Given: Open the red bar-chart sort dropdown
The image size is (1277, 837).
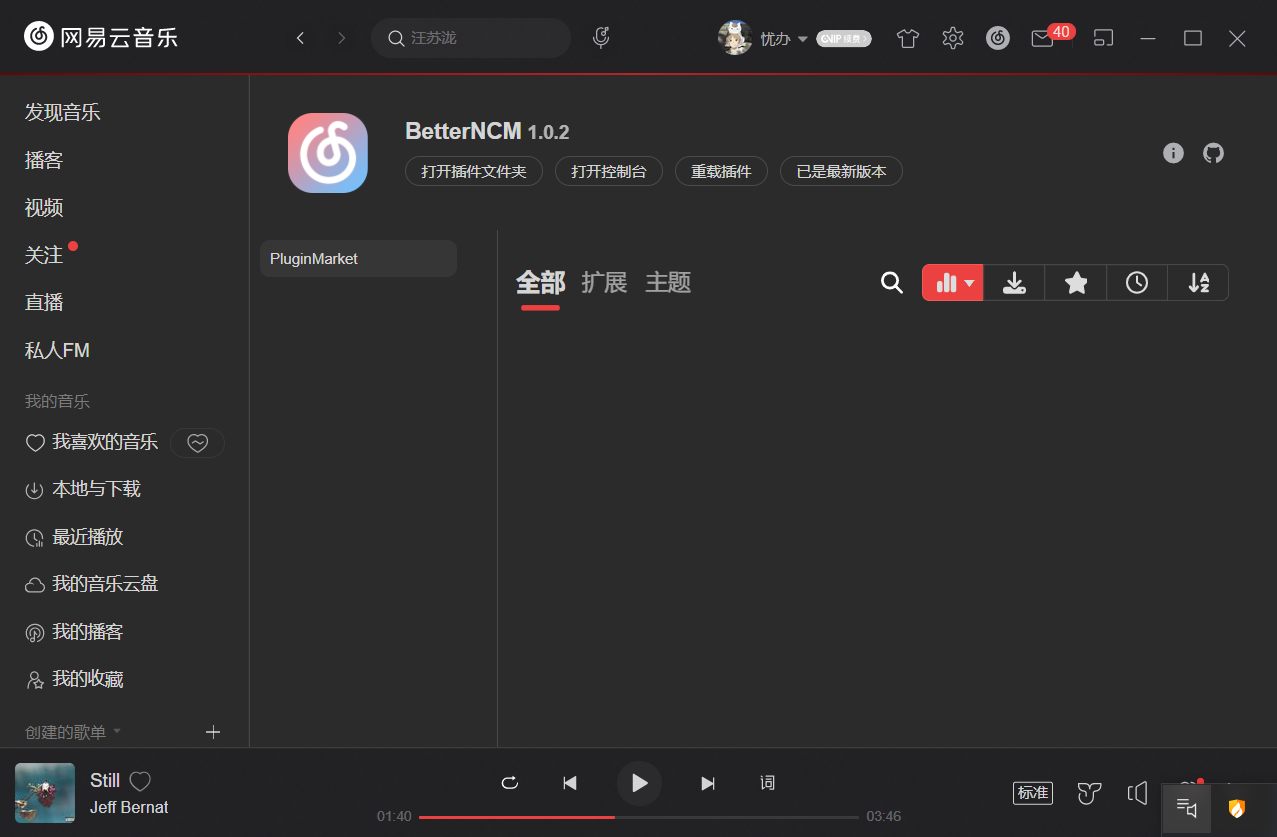Looking at the screenshot, I should point(953,283).
